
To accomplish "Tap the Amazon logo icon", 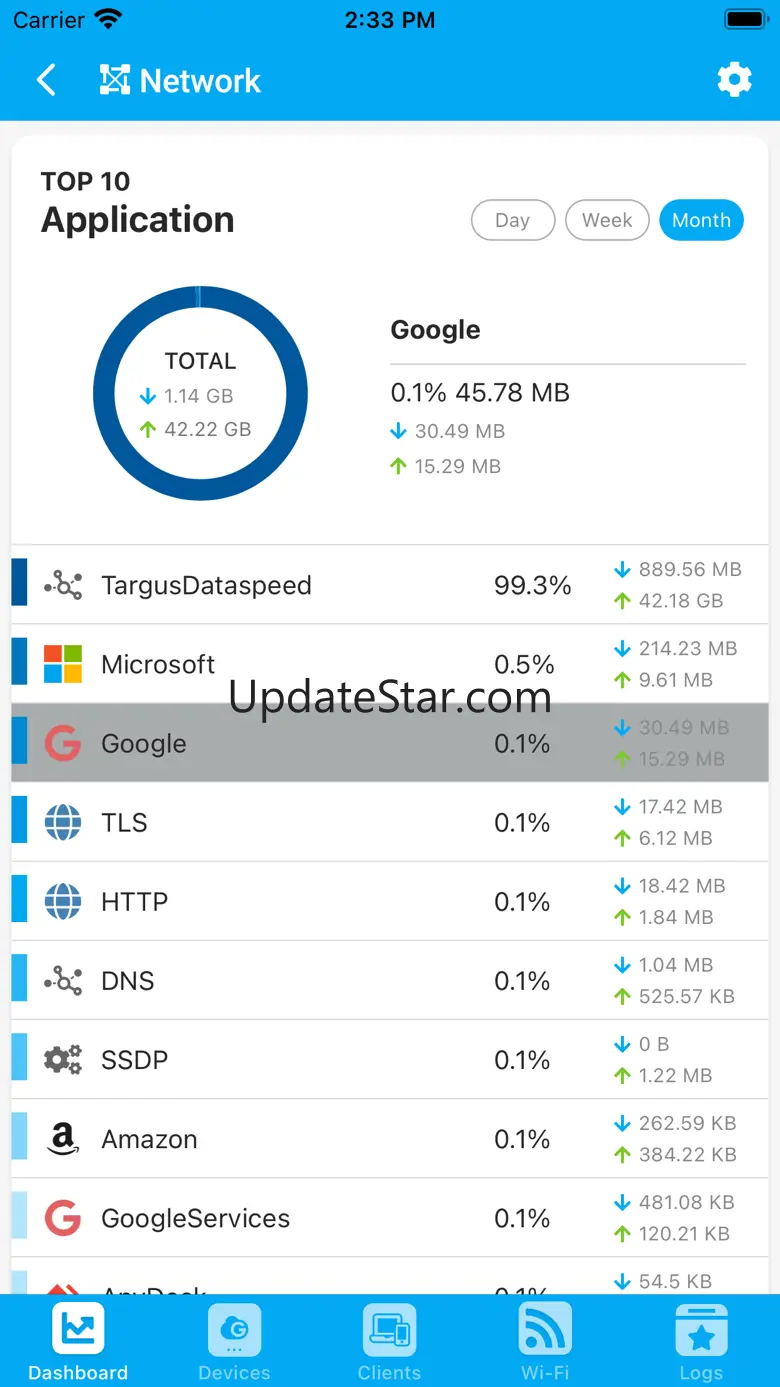I will [x=63, y=1139].
